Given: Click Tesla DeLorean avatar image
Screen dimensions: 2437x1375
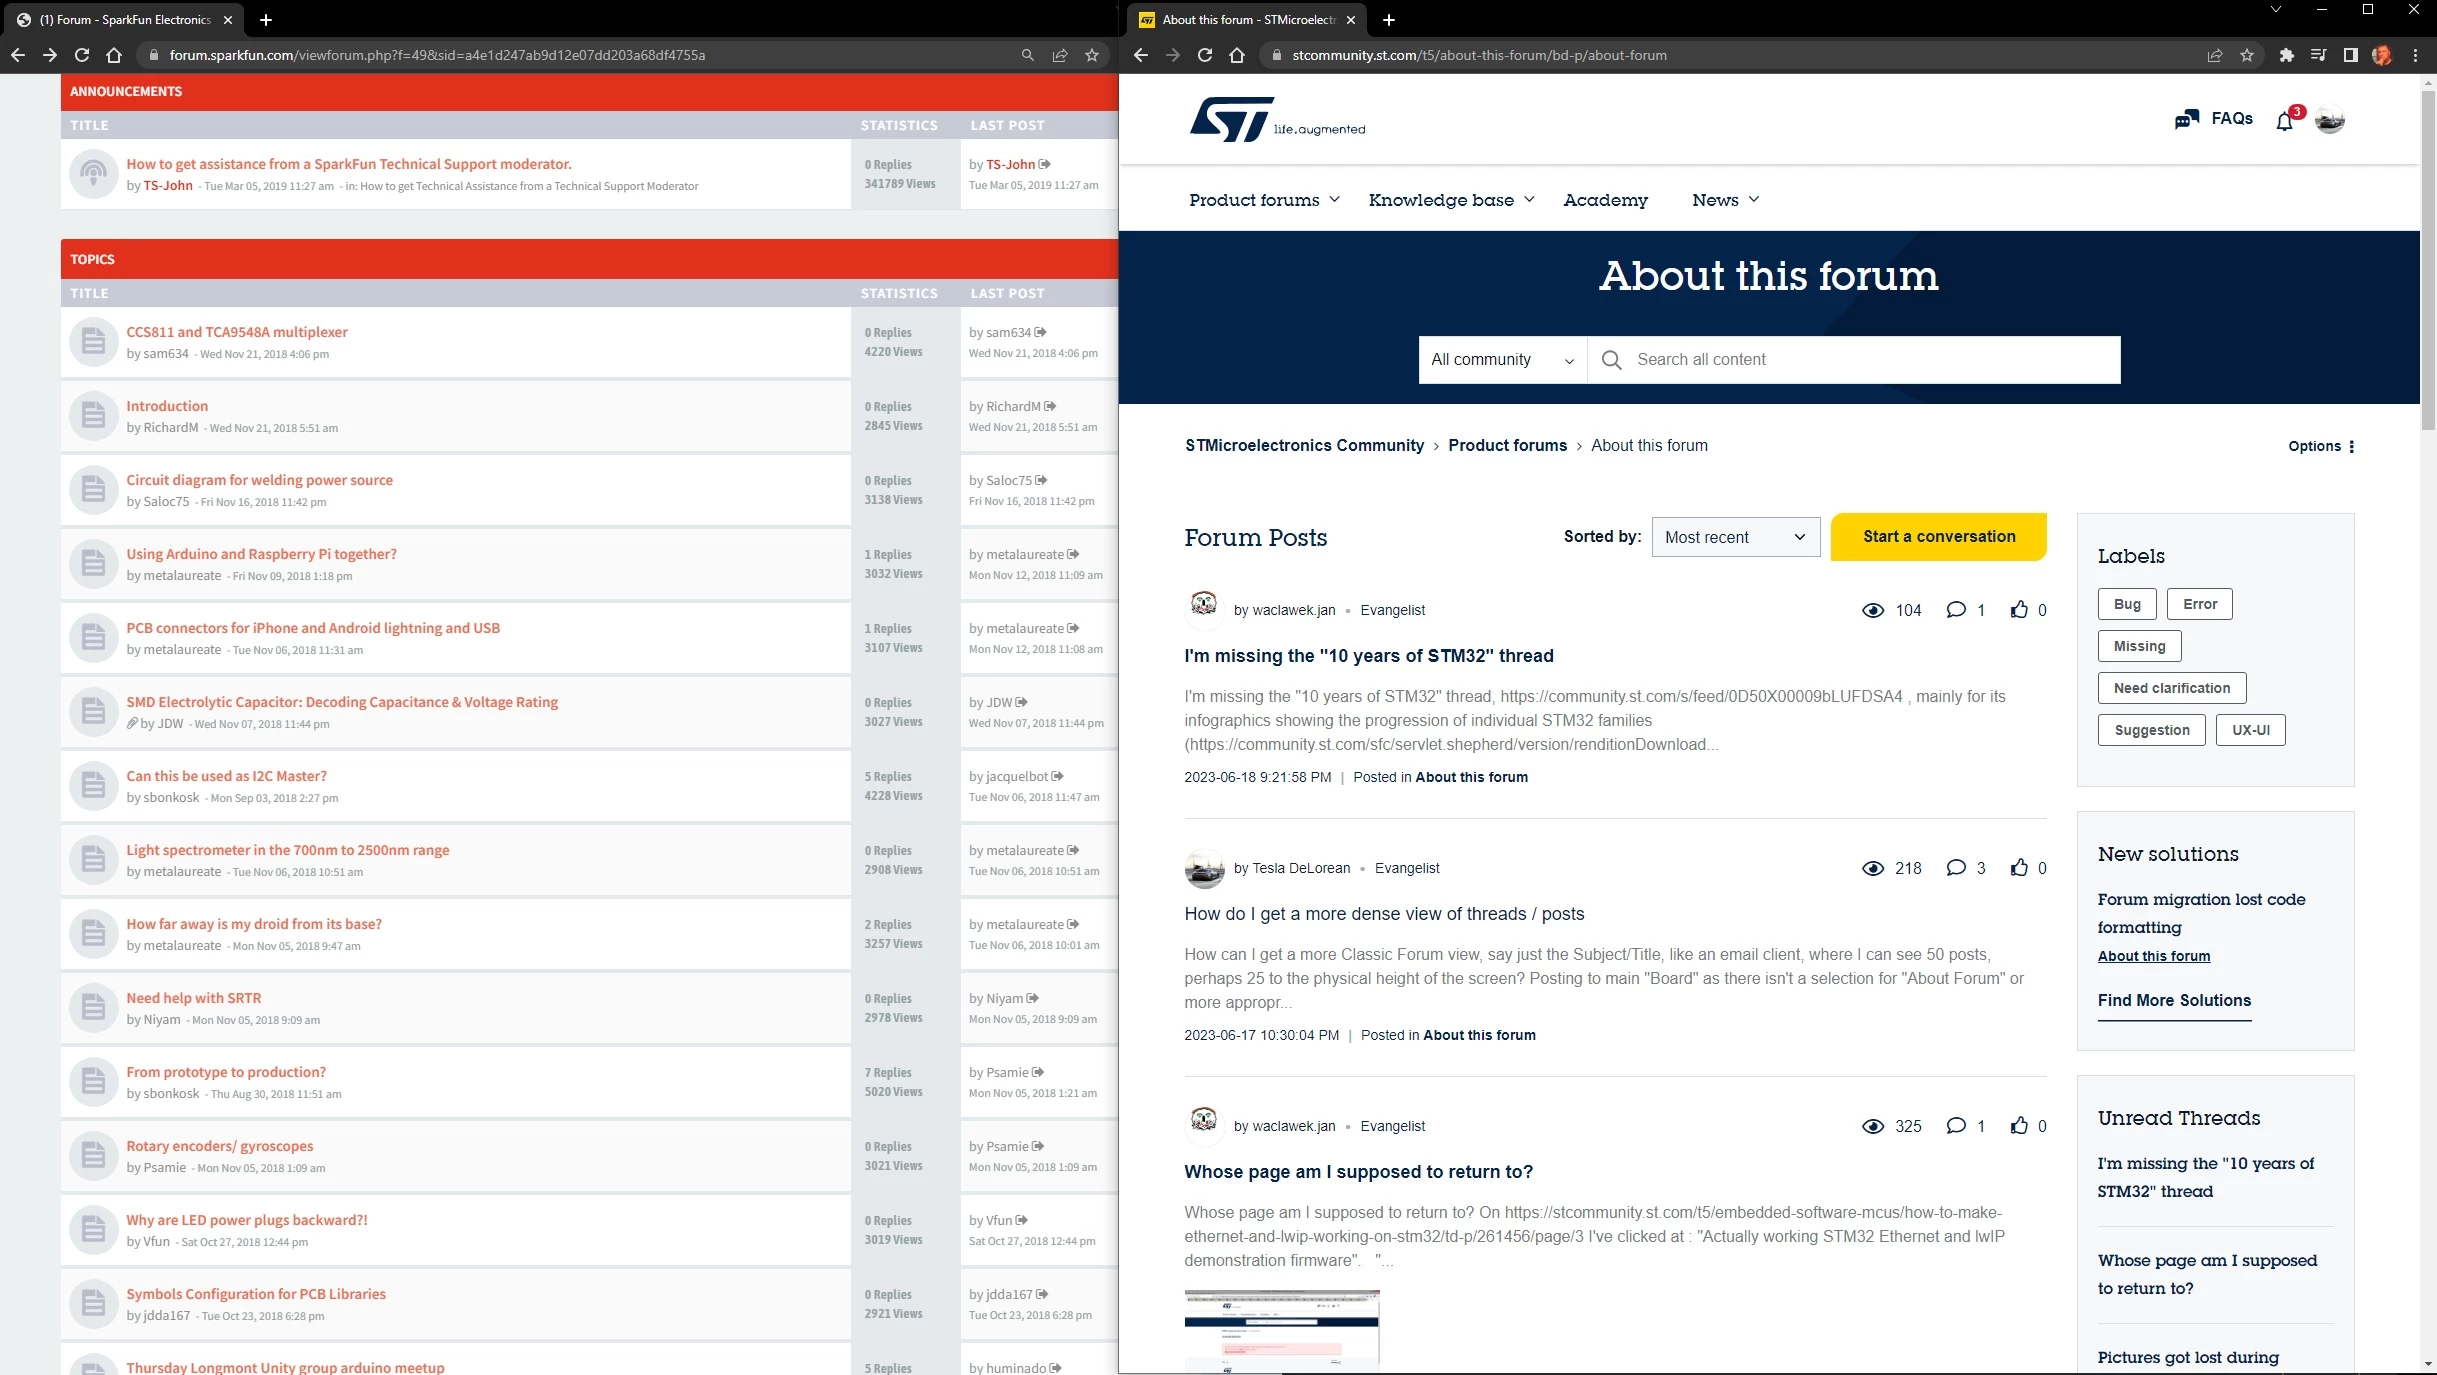Looking at the screenshot, I should click(x=1204, y=869).
